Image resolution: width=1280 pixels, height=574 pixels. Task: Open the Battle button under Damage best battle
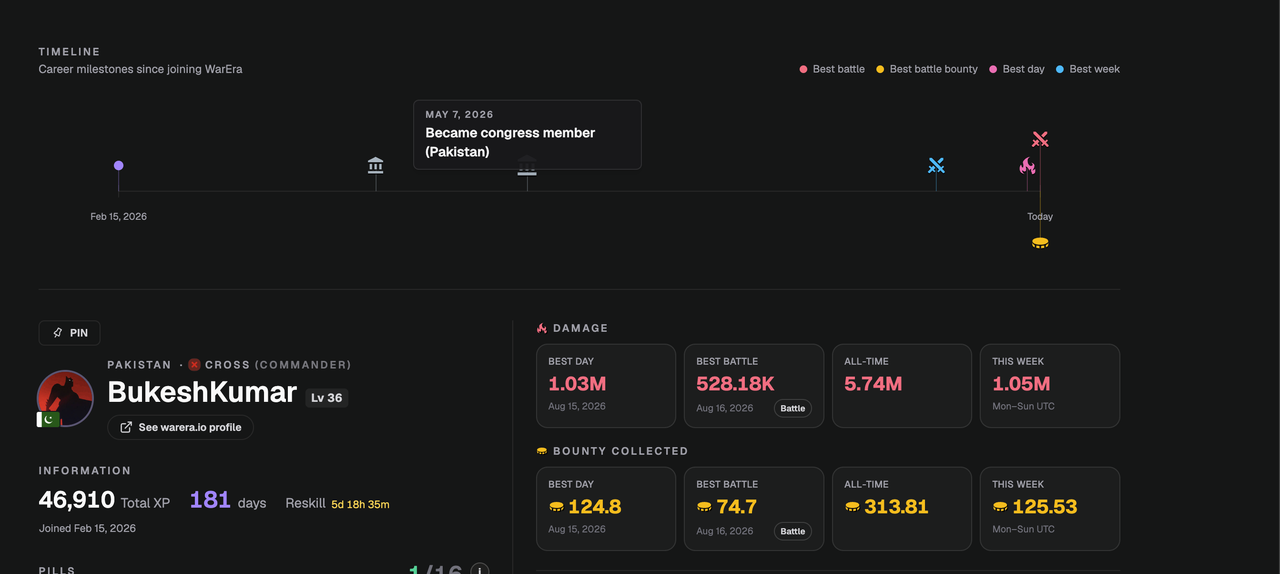[793, 408]
